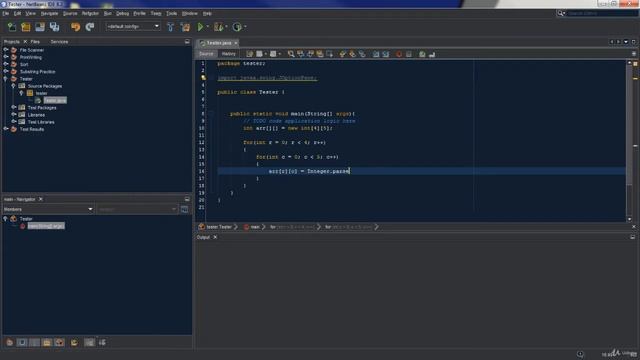Click the New Project toolbar icon
The width and height of the screenshot is (640, 360).
tap(26, 27)
